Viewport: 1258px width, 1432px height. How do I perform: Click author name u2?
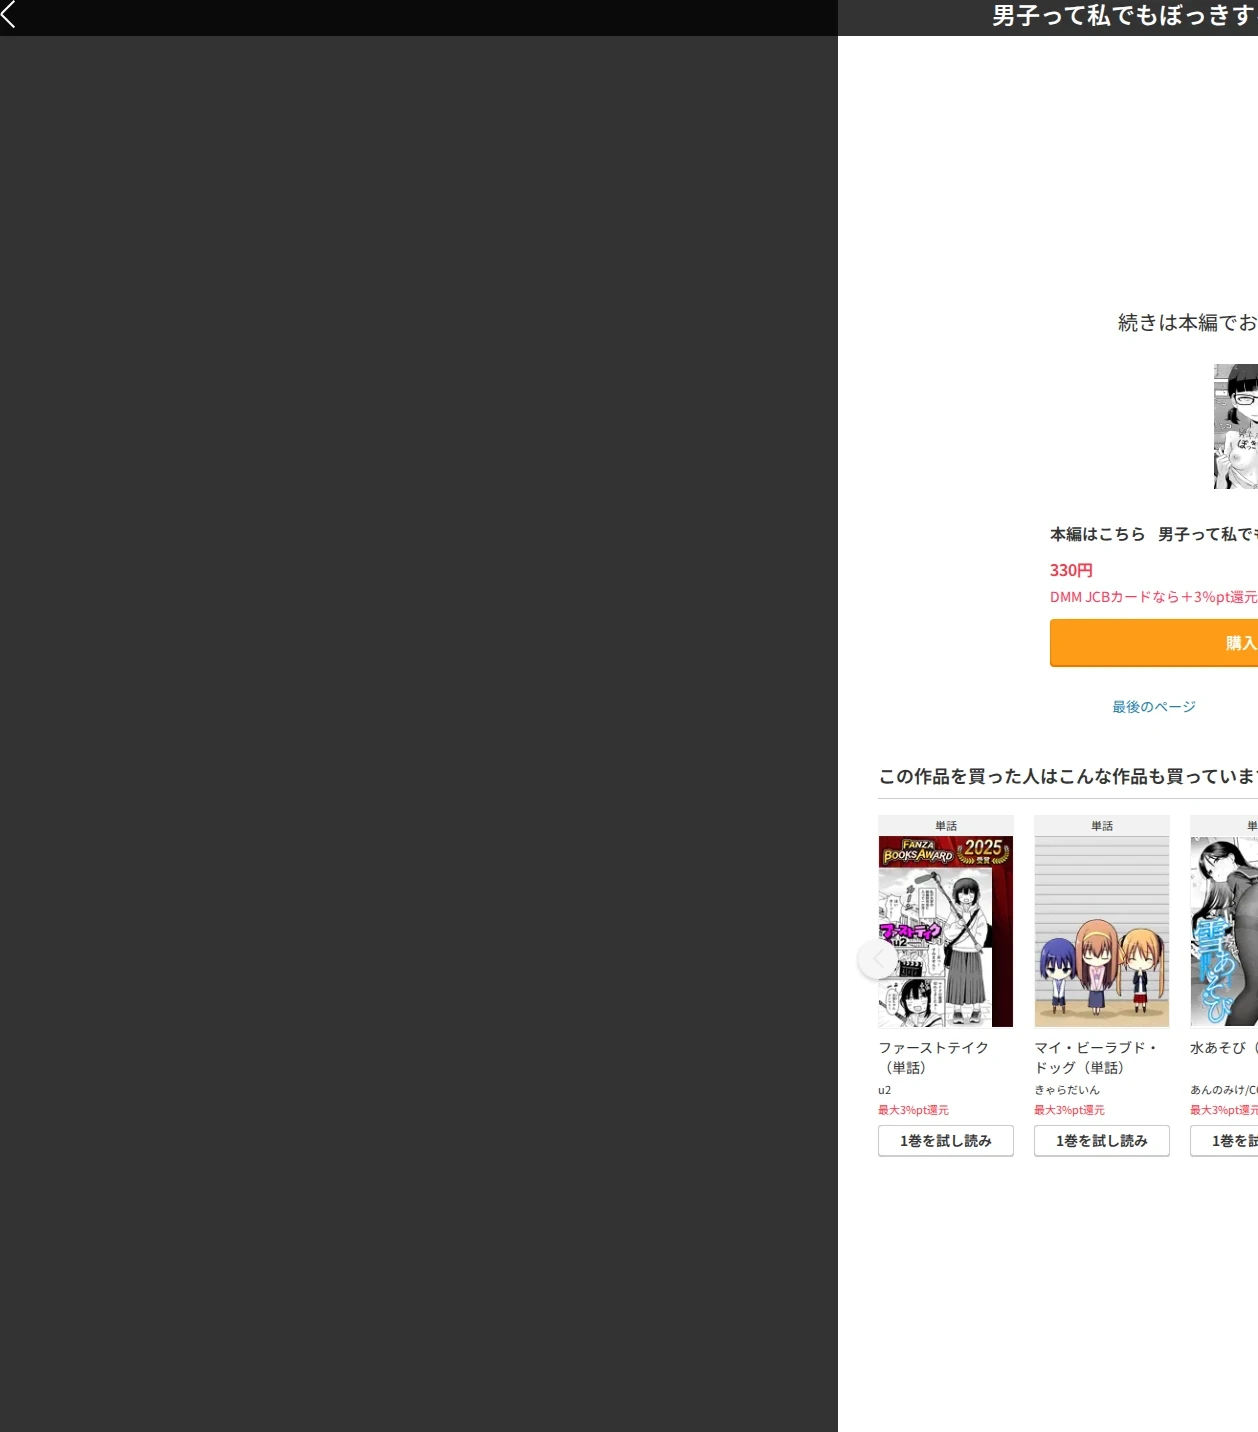884,1090
